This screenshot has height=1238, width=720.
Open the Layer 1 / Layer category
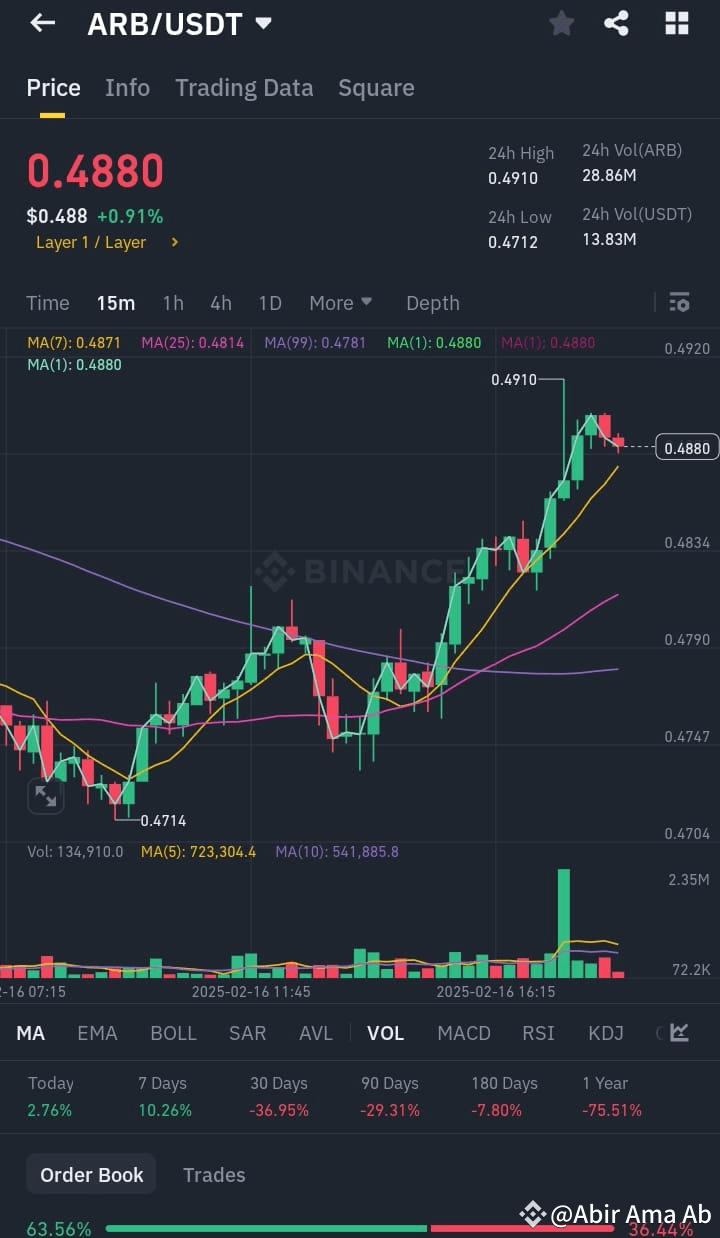tap(100, 242)
